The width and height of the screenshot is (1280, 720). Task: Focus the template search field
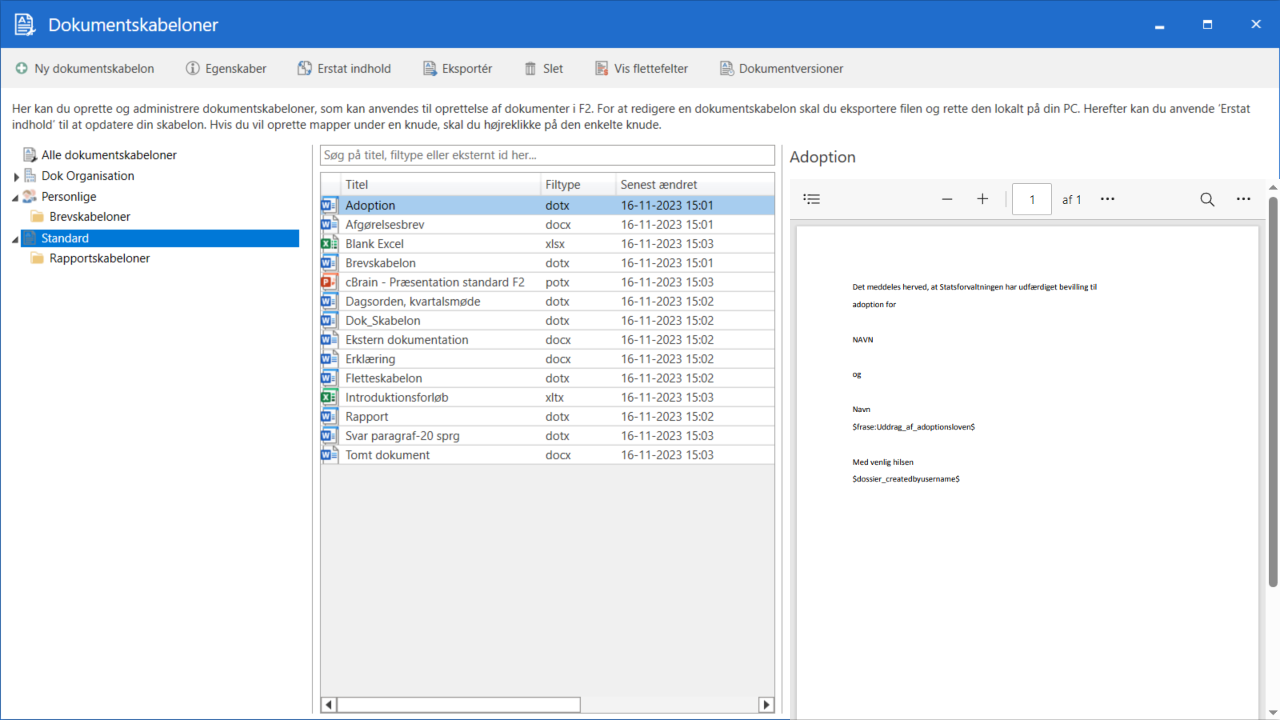(x=547, y=155)
